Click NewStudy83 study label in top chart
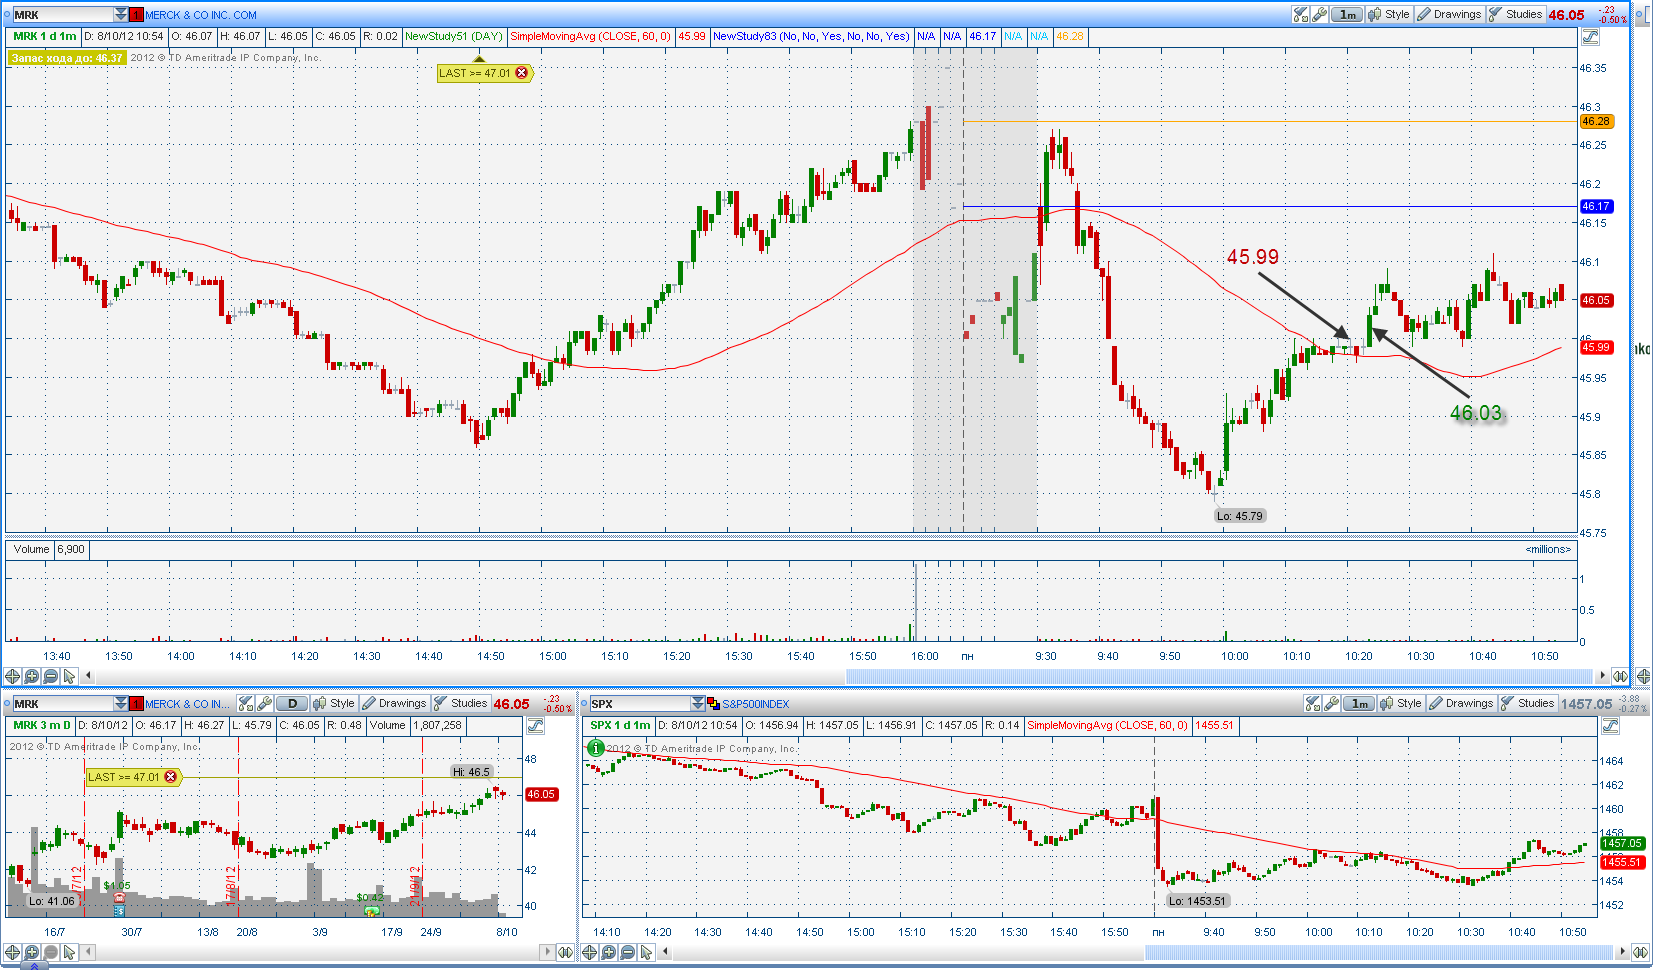 [x=811, y=36]
